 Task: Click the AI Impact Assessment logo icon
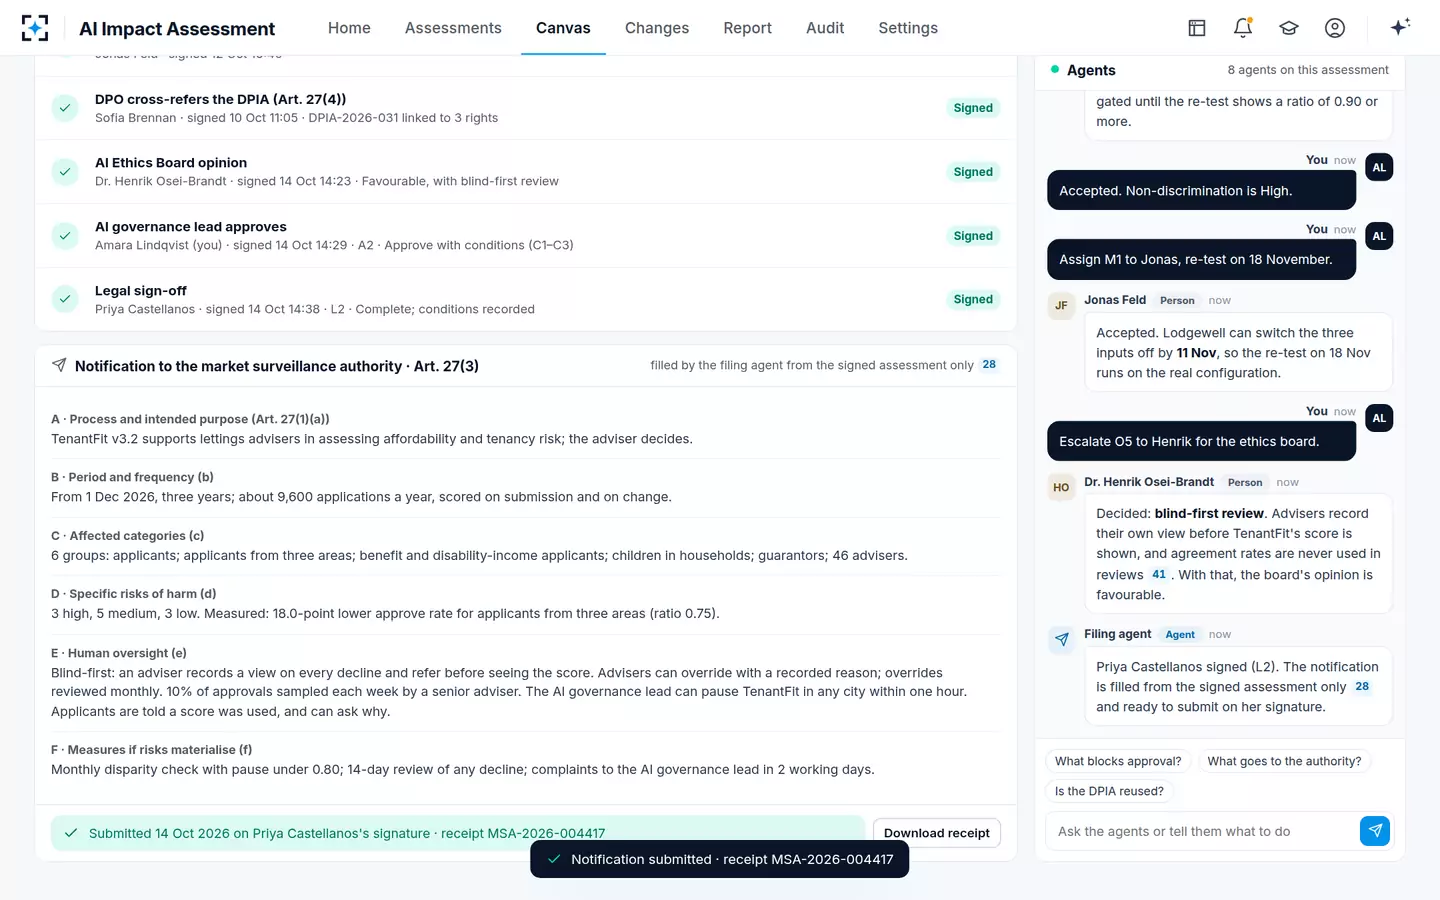(35, 28)
